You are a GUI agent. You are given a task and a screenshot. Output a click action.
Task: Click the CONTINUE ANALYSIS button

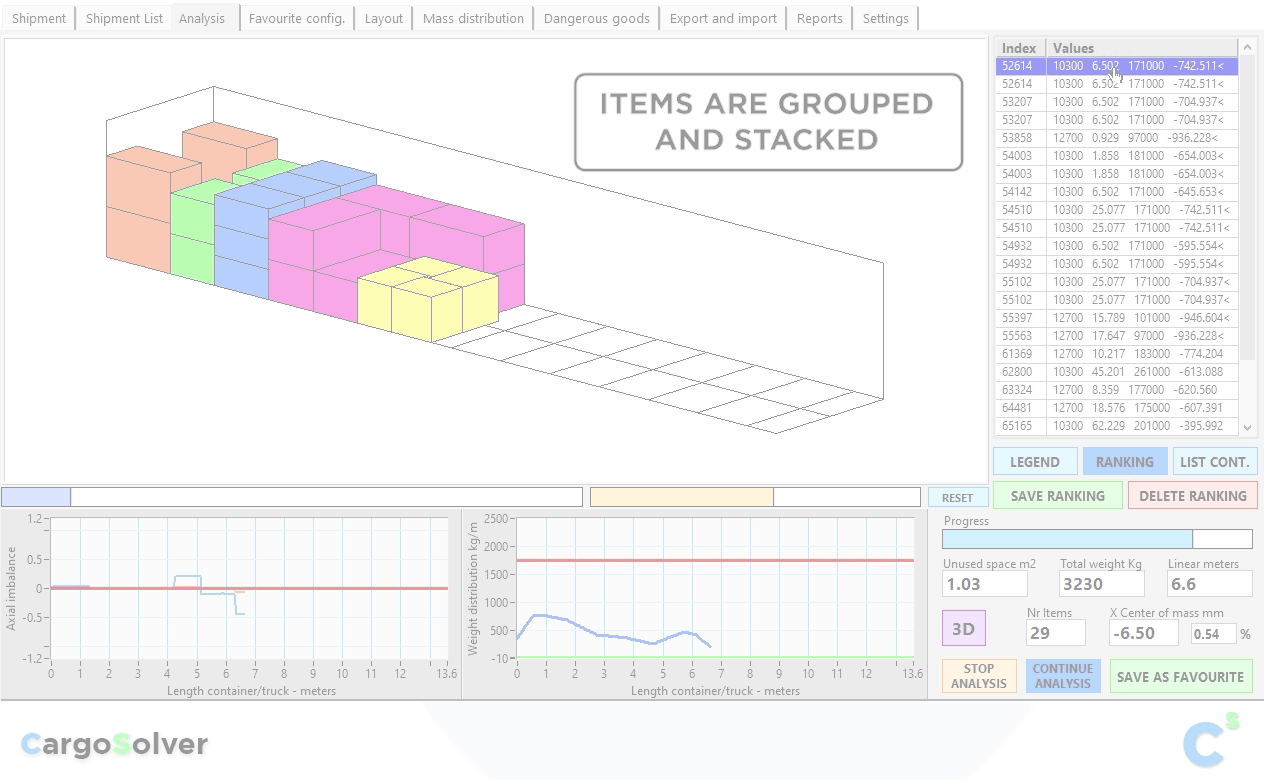(1062, 677)
